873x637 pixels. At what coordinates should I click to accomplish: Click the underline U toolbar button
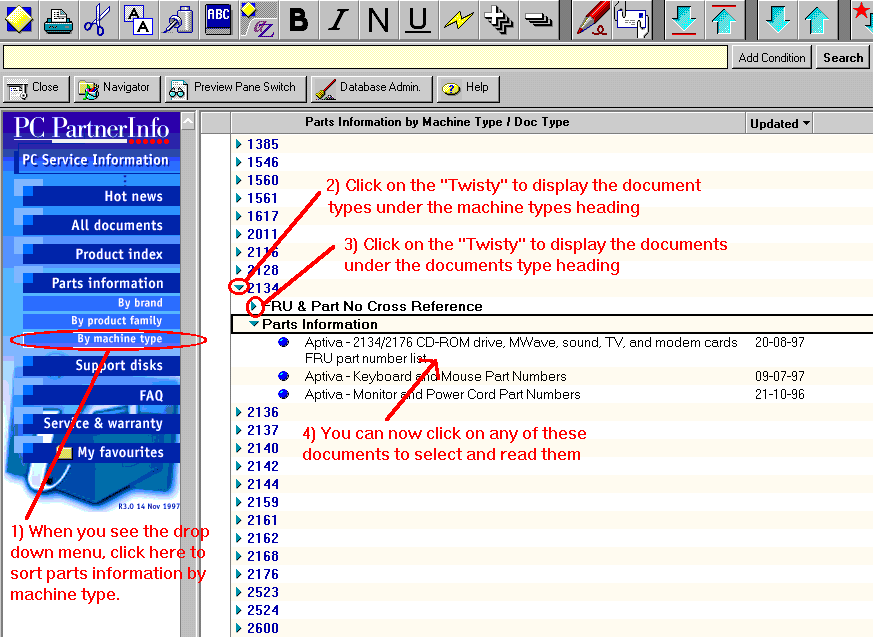[x=418, y=19]
